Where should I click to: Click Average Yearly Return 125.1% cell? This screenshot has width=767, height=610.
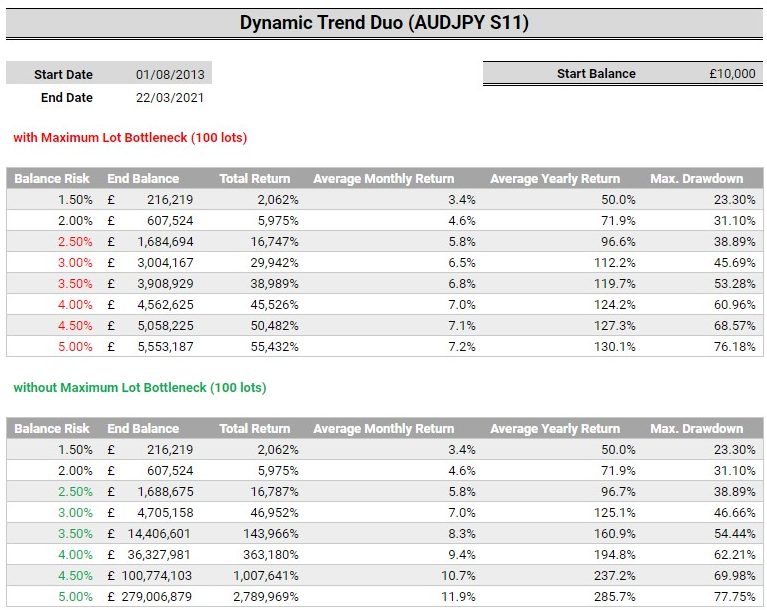(615, 513)
